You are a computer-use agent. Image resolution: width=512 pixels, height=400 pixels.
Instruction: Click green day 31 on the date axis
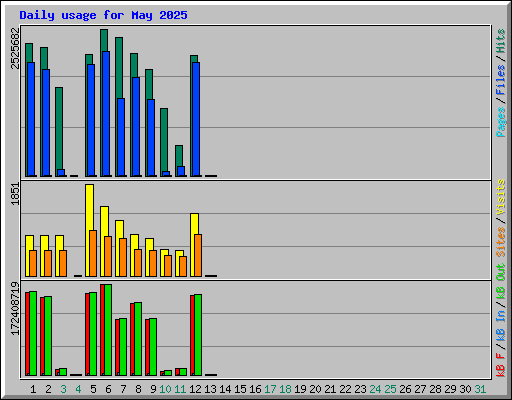click(480, 389)
